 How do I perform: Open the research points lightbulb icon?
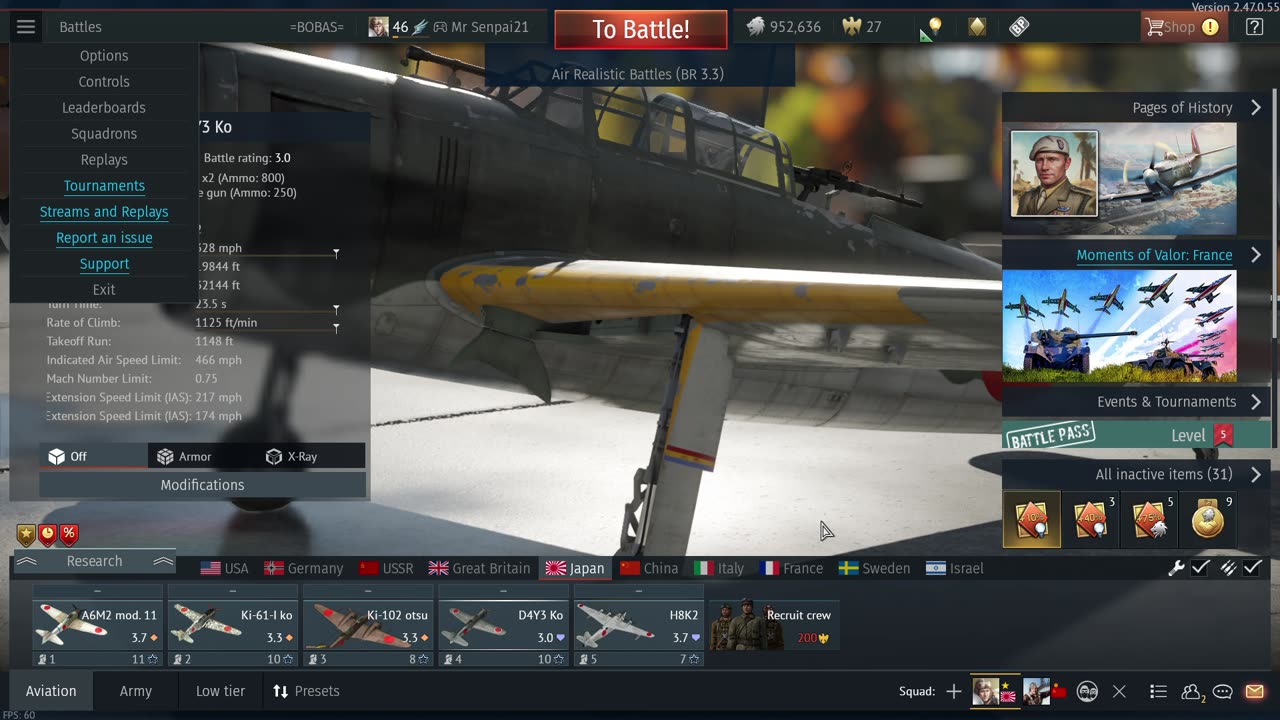click(x=935, y=27)
